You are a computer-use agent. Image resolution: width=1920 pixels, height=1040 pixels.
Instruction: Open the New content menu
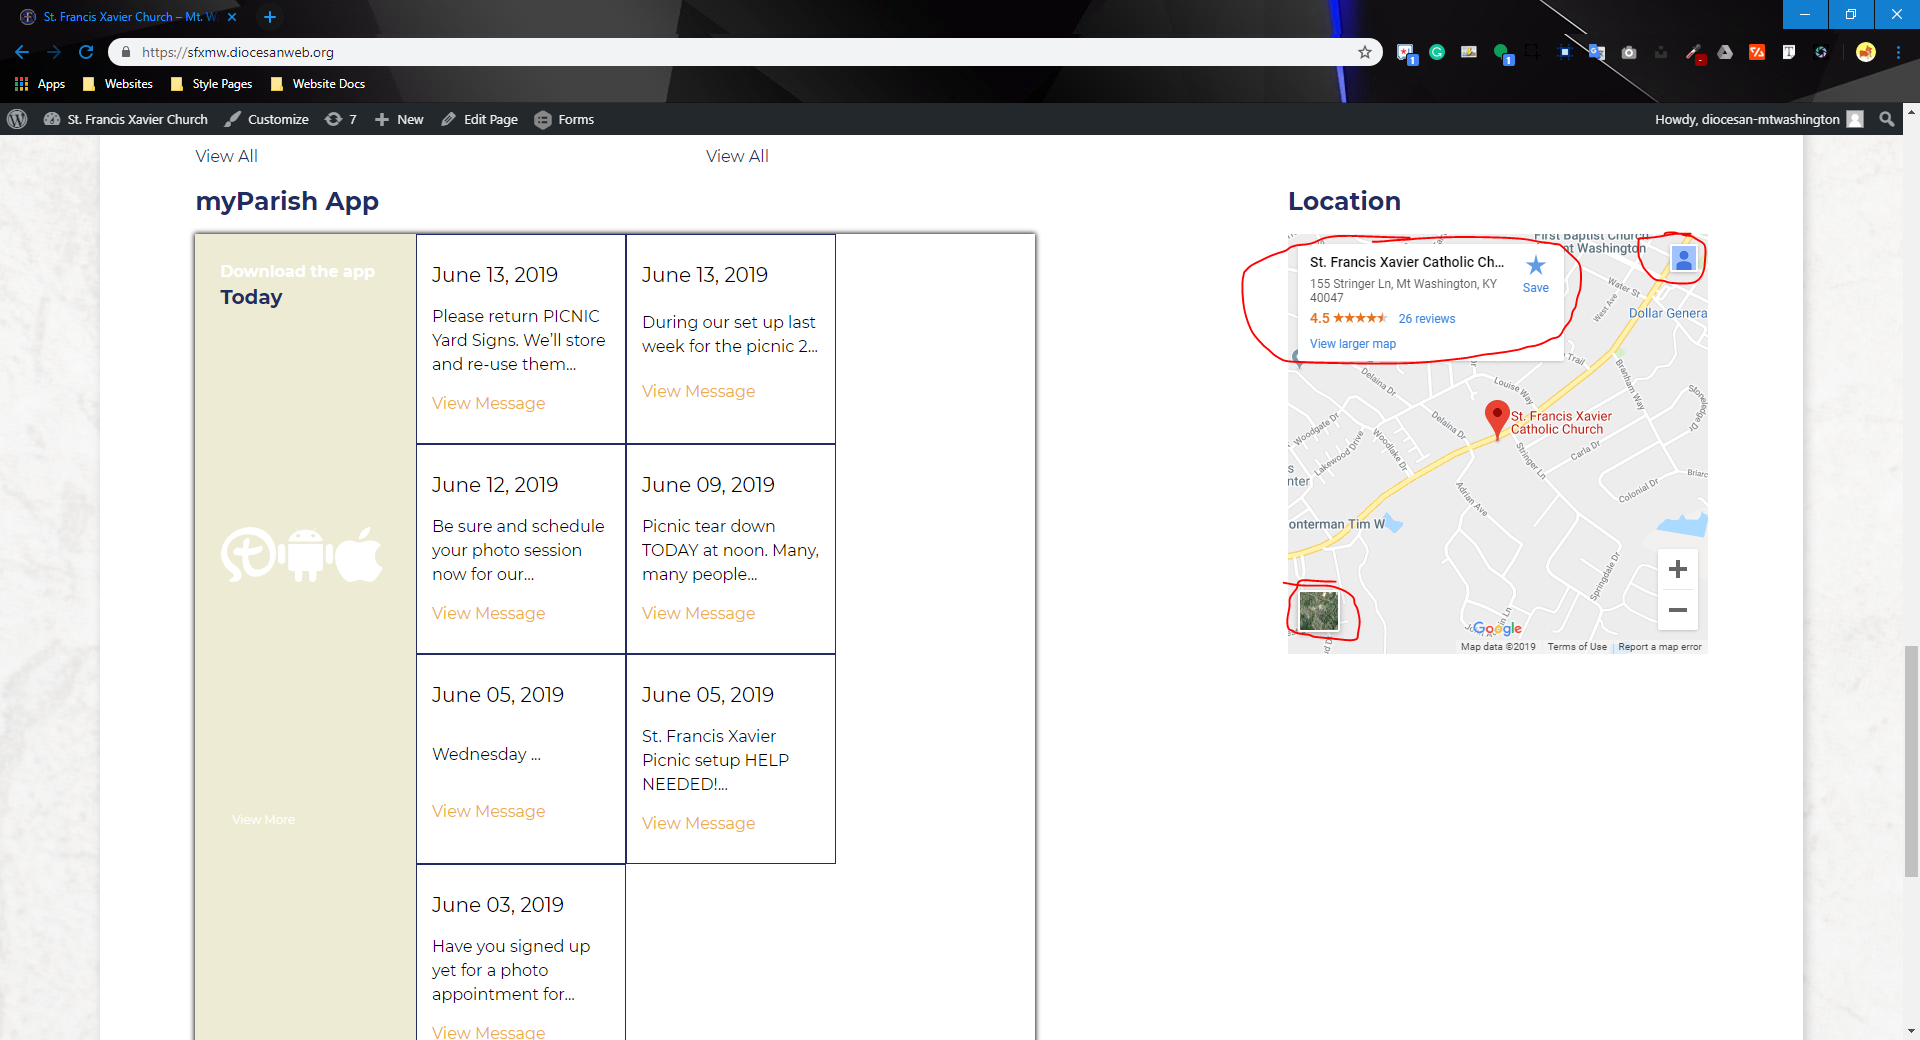tap(399, 119)
